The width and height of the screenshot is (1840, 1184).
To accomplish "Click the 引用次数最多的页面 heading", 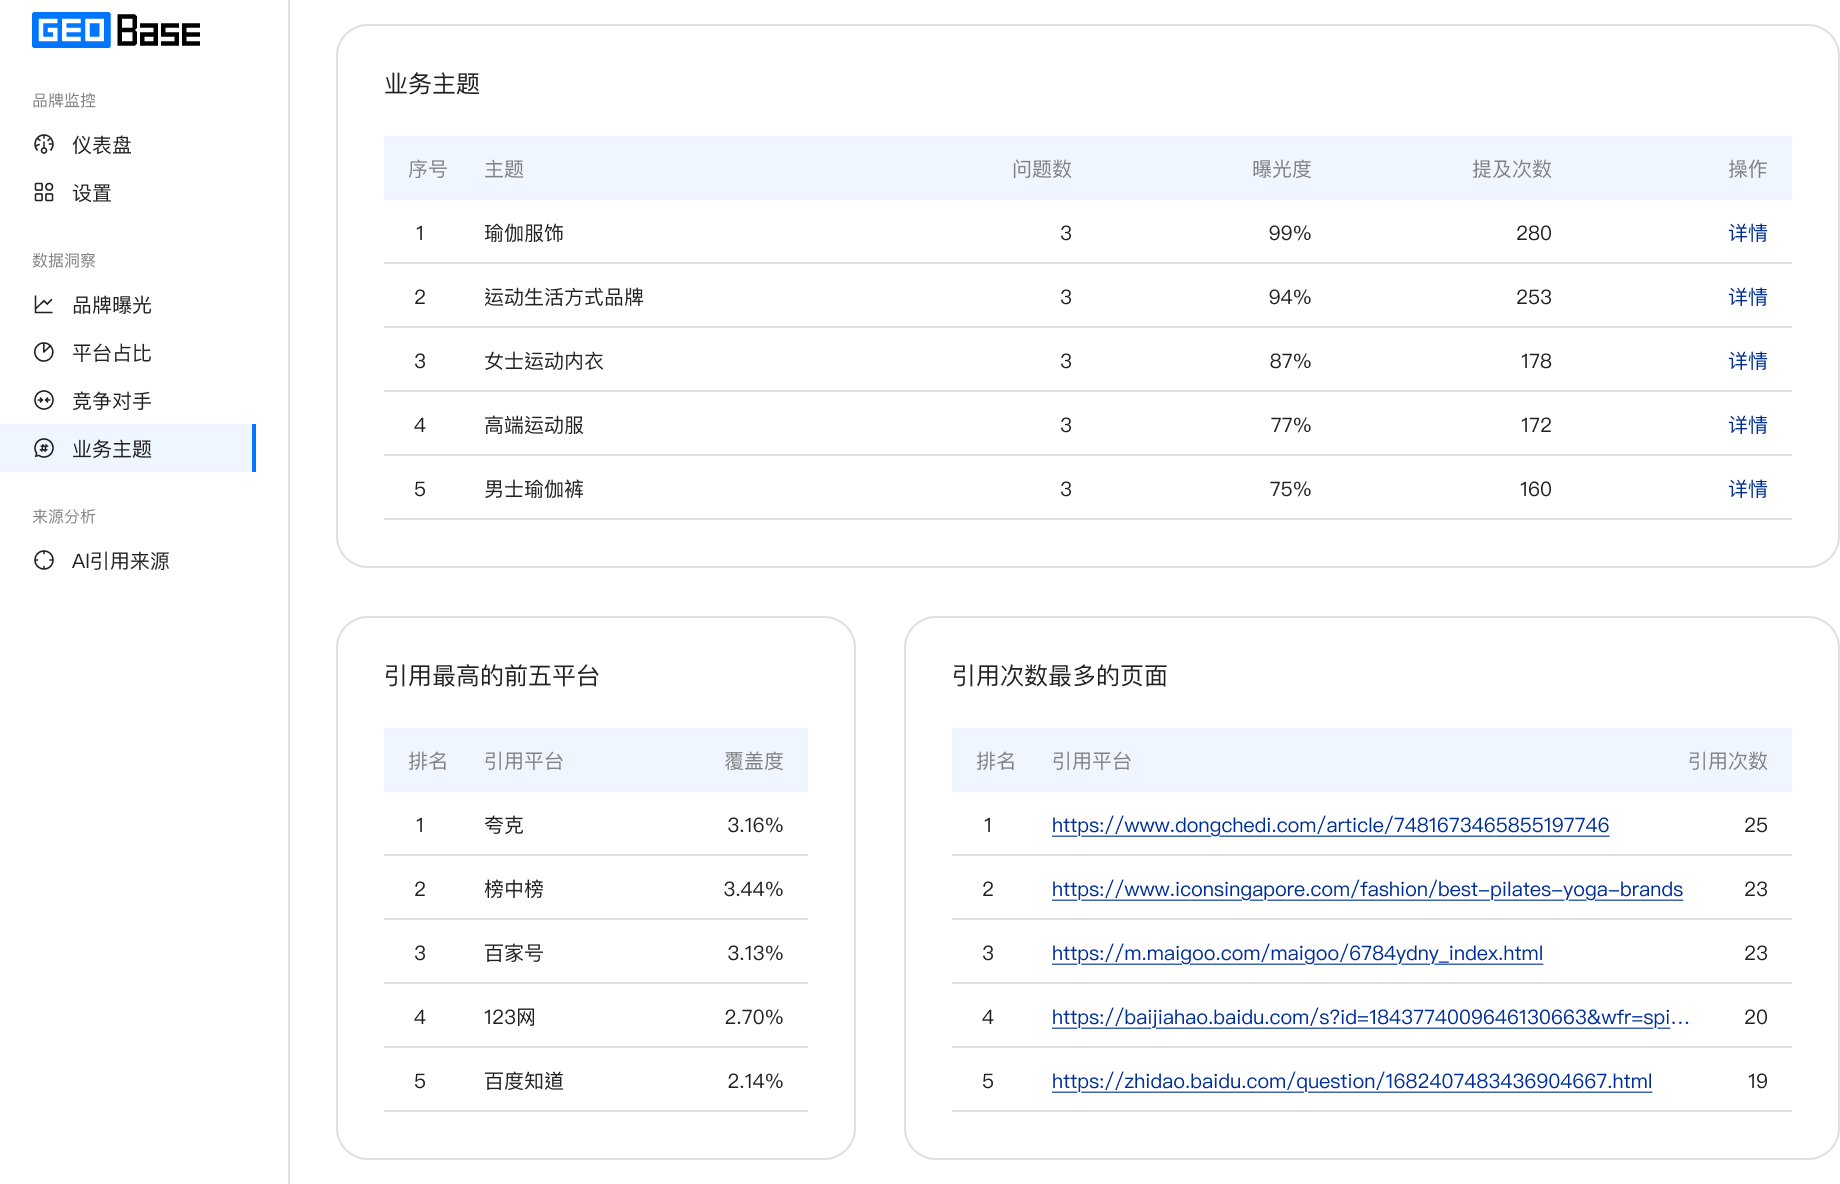I will (1059, 676).
